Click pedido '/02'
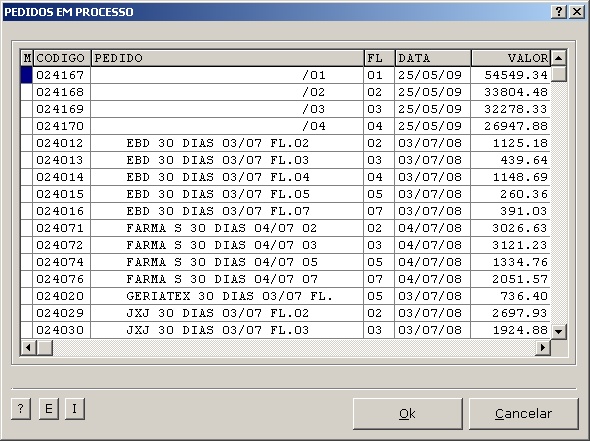590x441 pixels. click(314, 92)
